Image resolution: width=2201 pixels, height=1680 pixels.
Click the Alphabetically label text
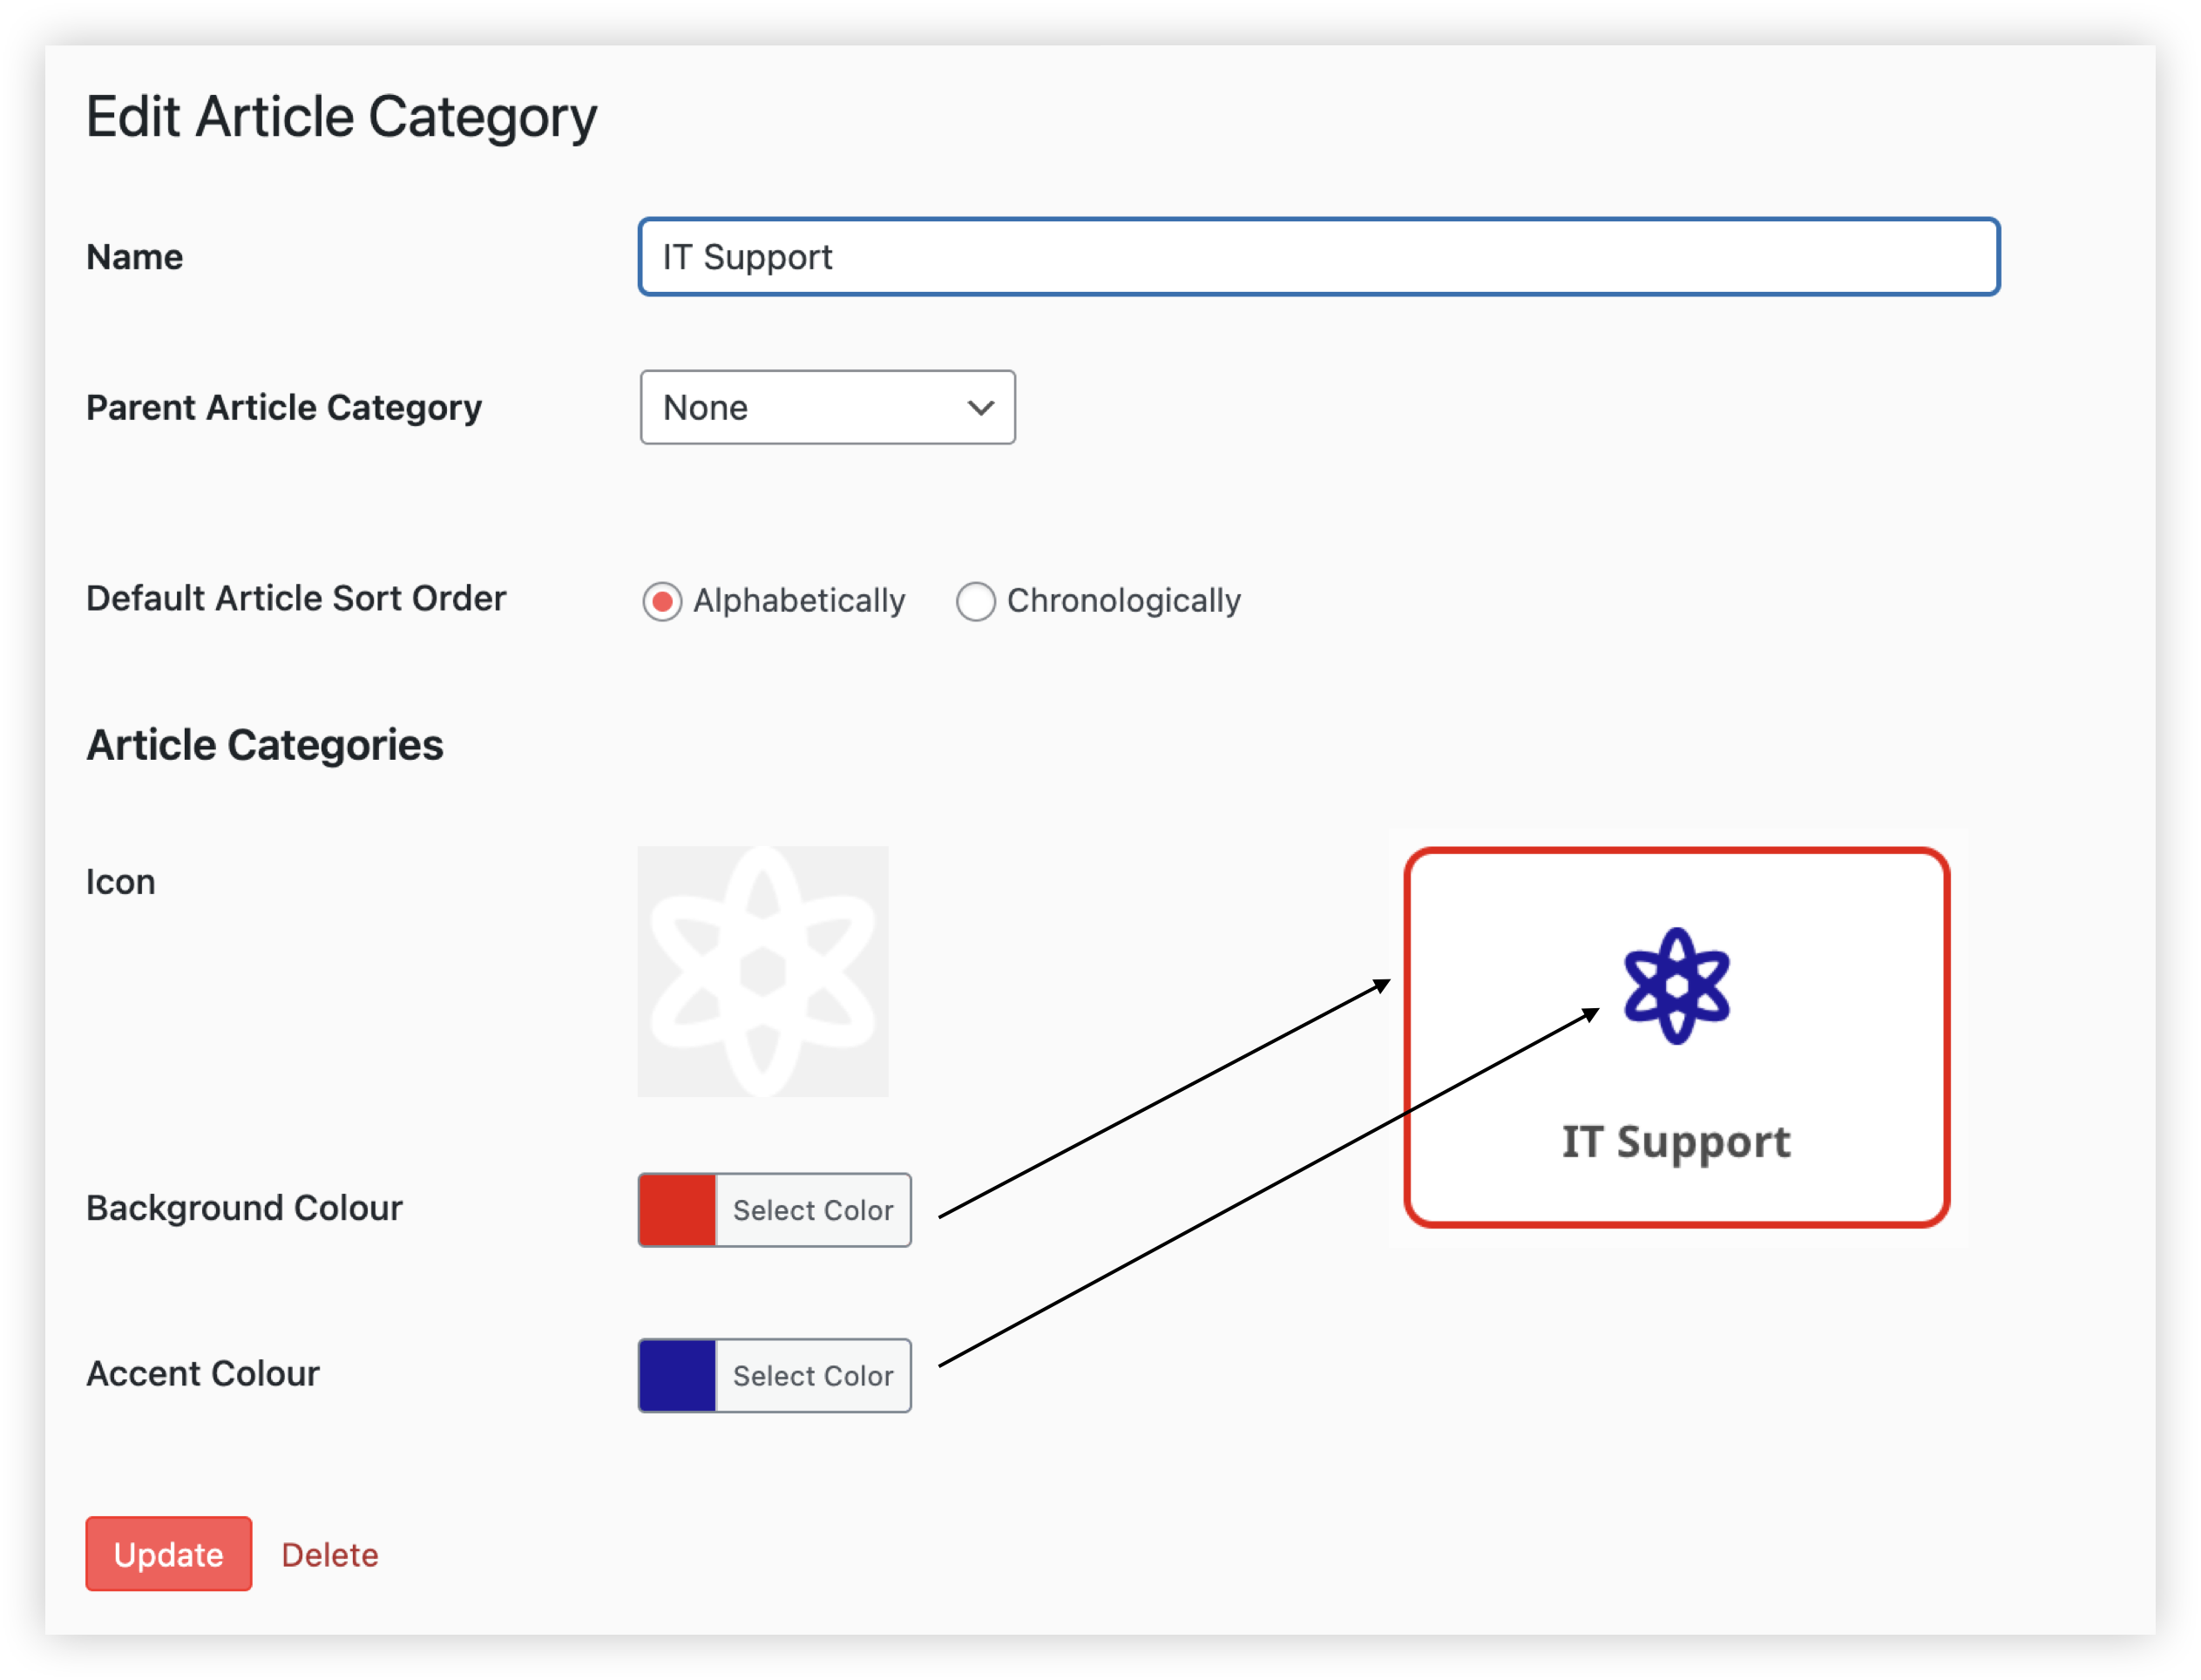pos(799,601)
